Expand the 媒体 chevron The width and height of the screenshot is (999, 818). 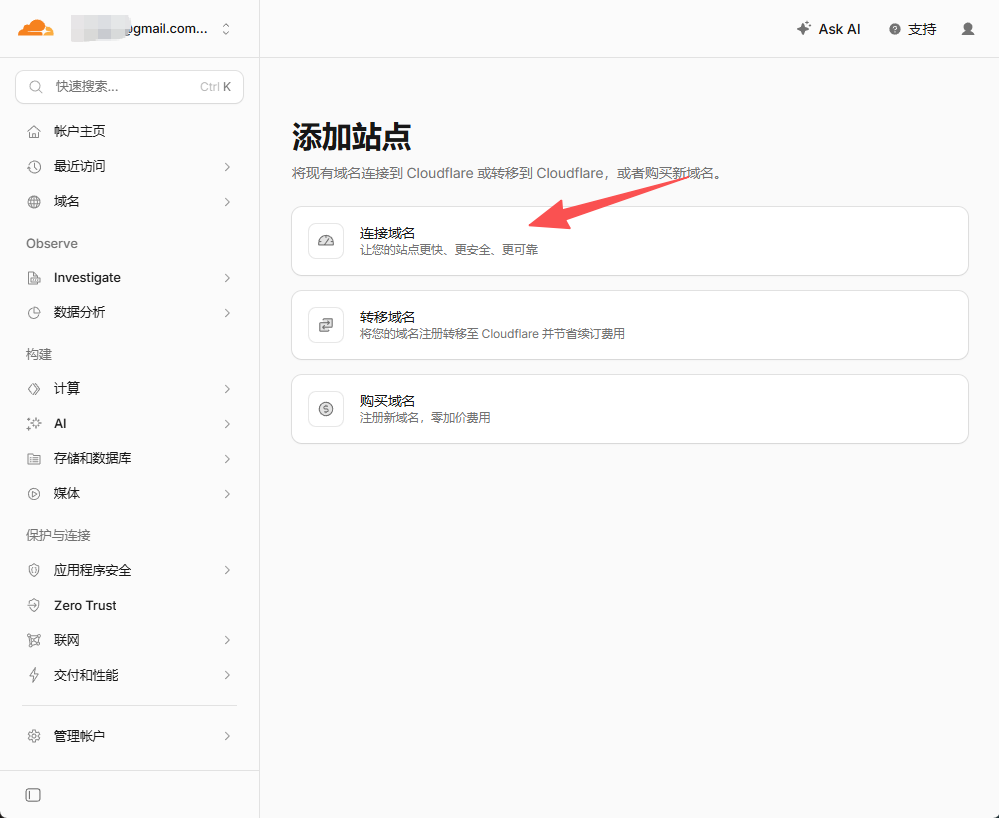pyautogui.click(x=227, y=494)
